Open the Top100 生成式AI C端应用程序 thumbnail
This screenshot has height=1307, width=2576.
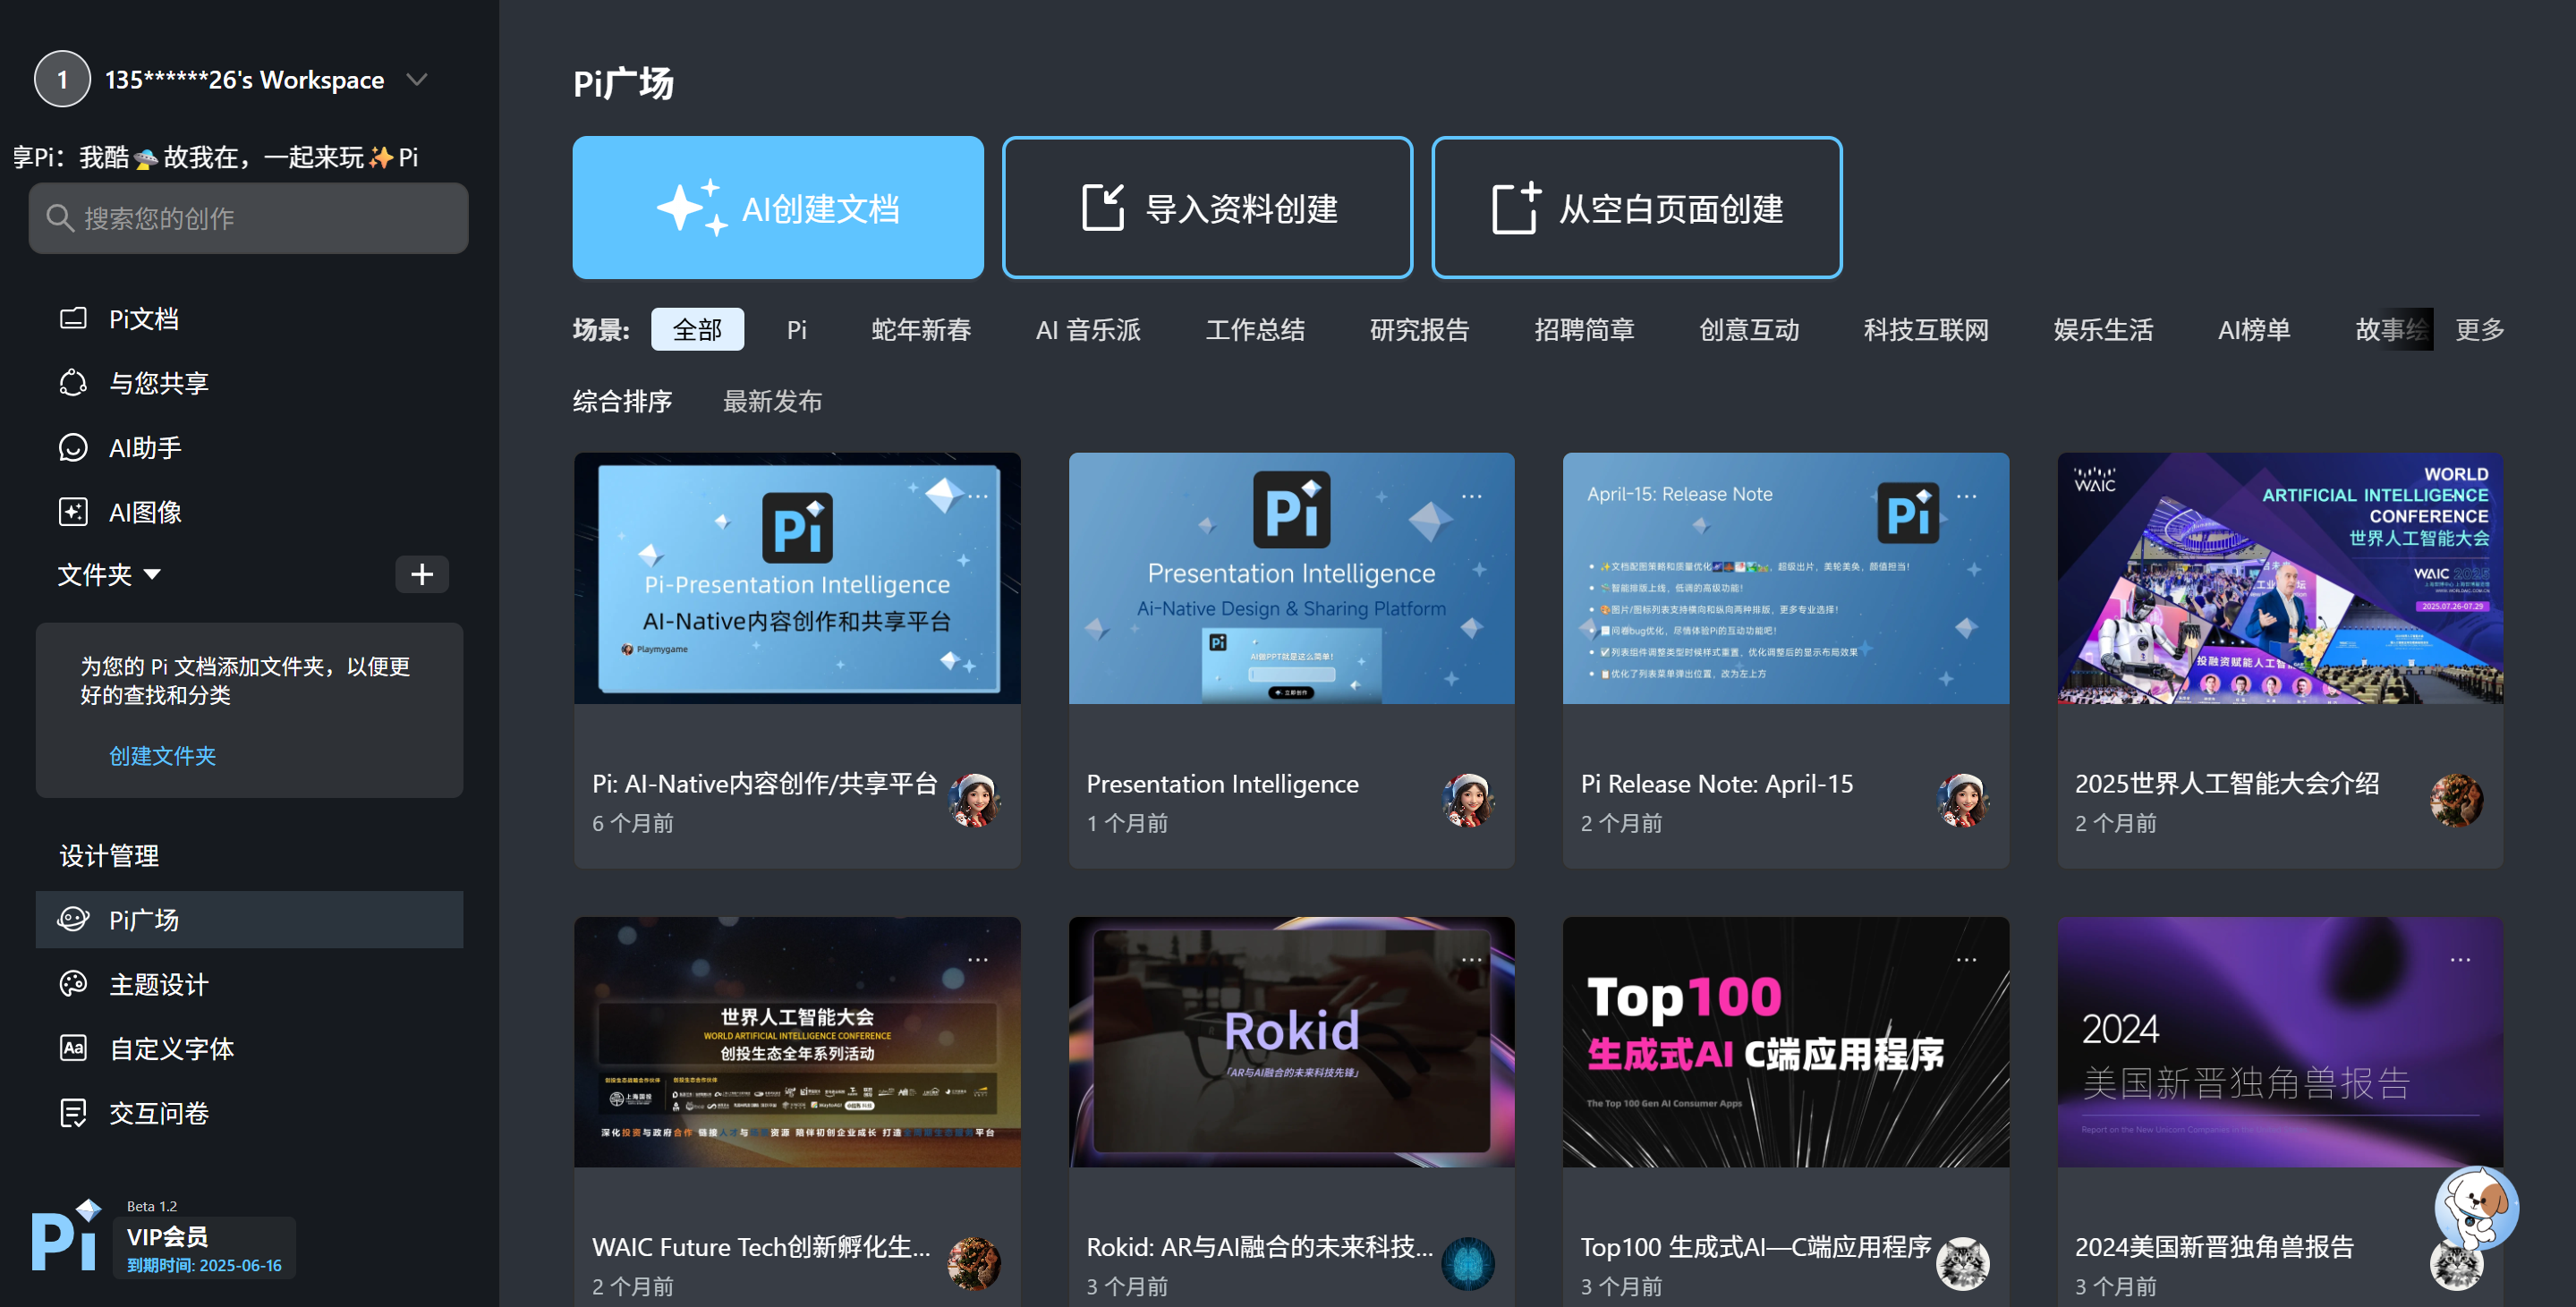click(x=1785, y=1042)
